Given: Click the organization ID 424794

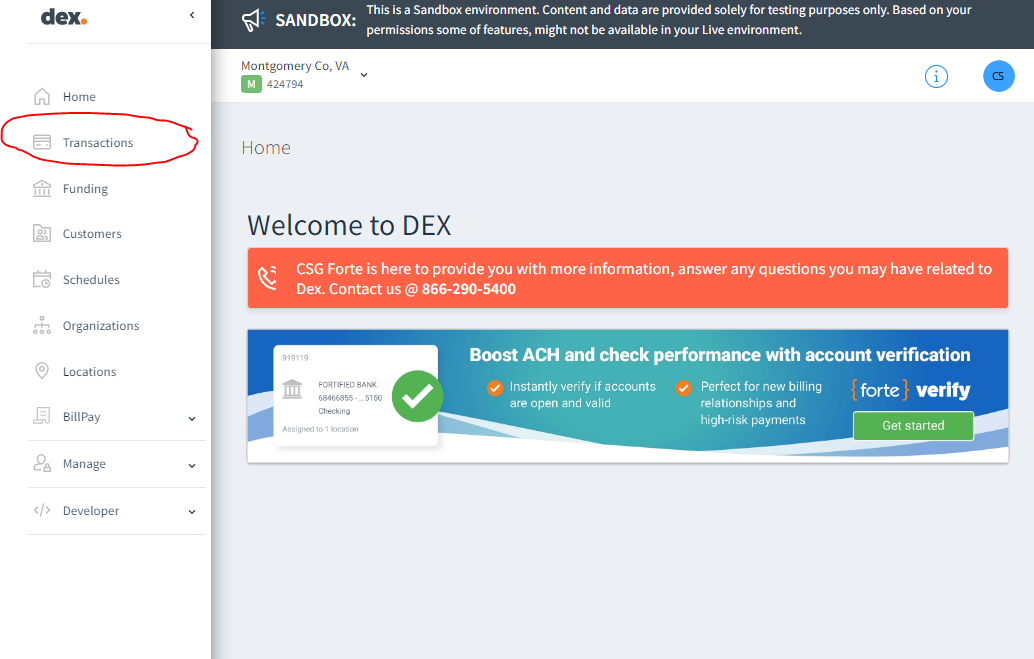Looking at the screenshot, I should [x=285, y=84].
